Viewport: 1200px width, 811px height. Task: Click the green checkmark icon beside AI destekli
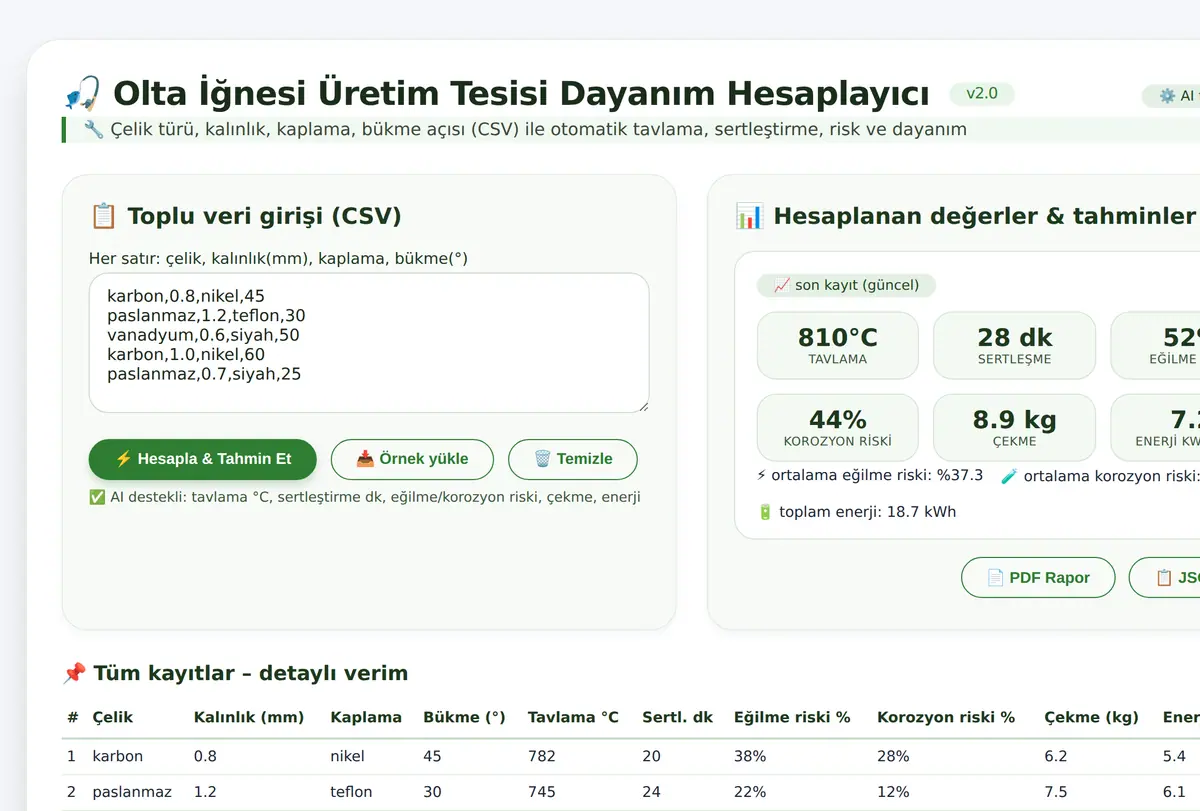[97, 497]
